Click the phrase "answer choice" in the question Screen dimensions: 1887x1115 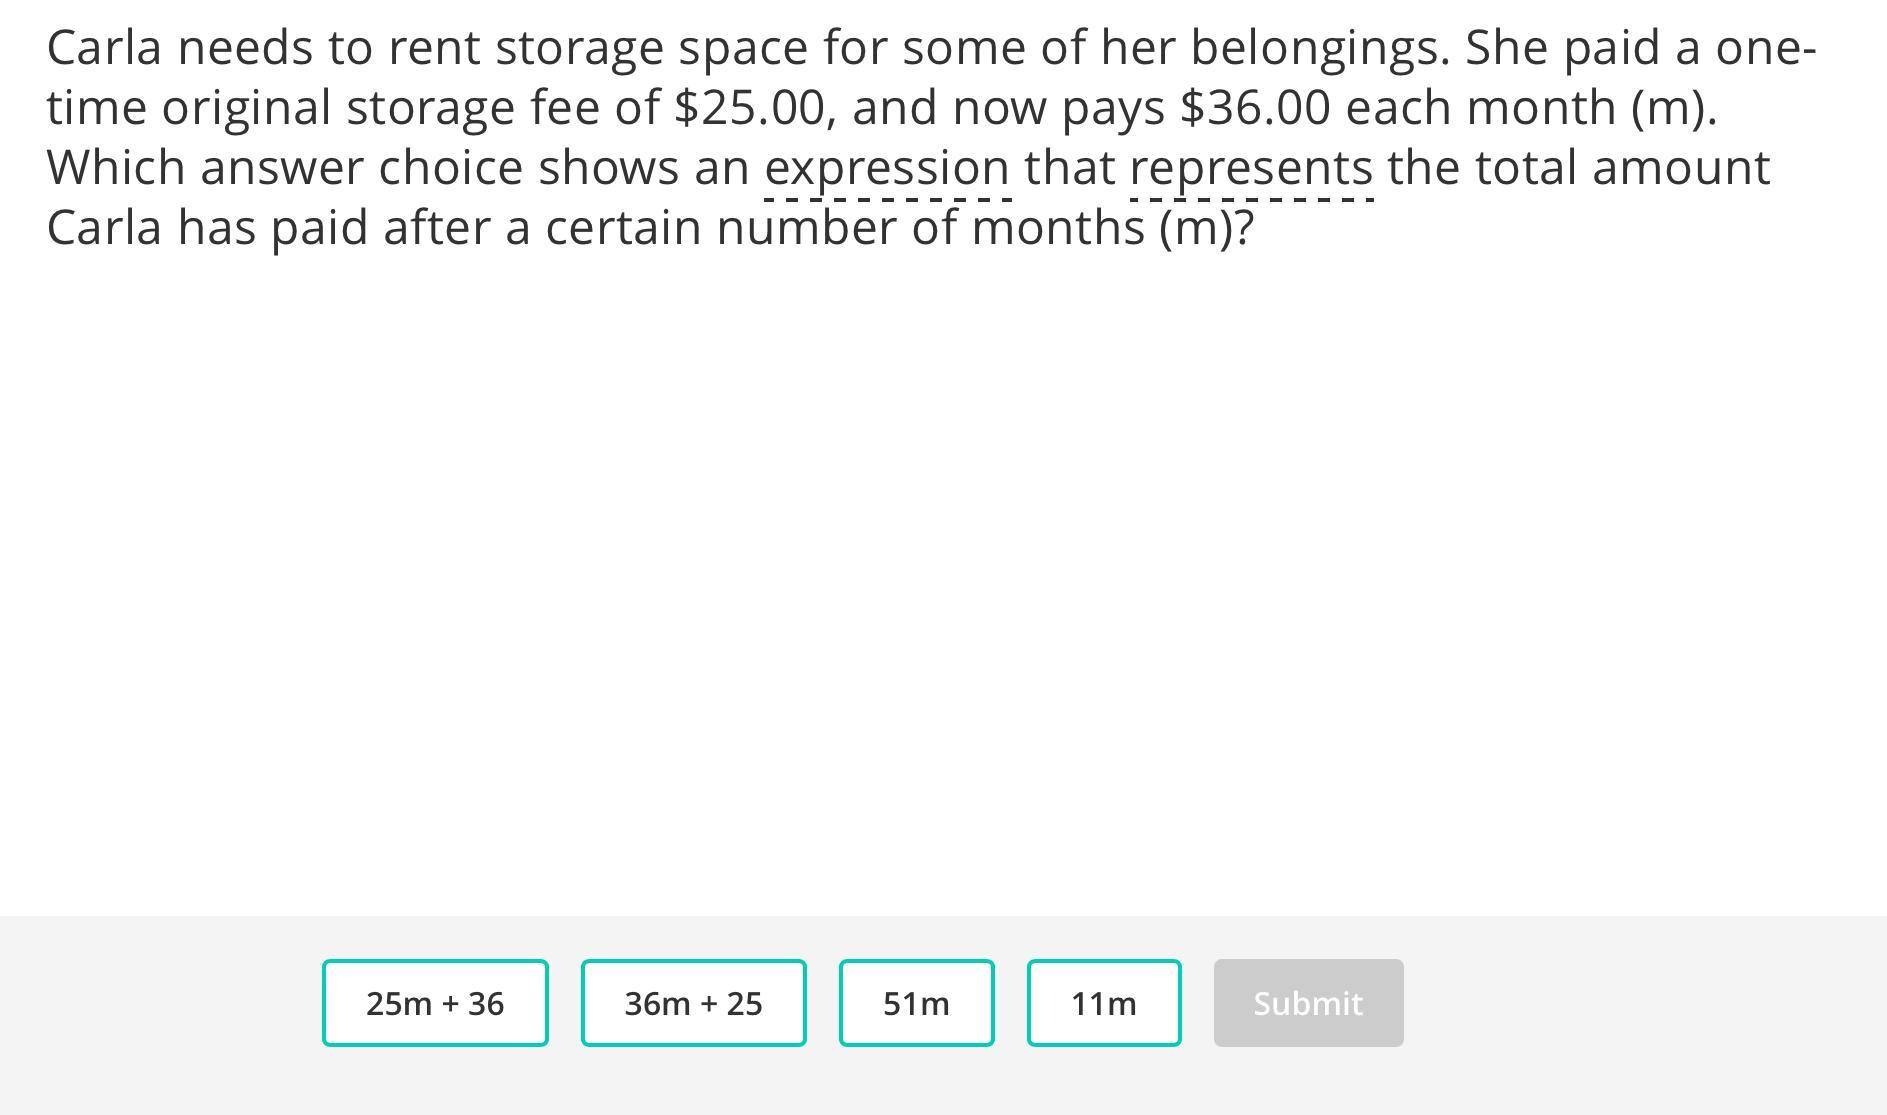click(x=362, y=168)
